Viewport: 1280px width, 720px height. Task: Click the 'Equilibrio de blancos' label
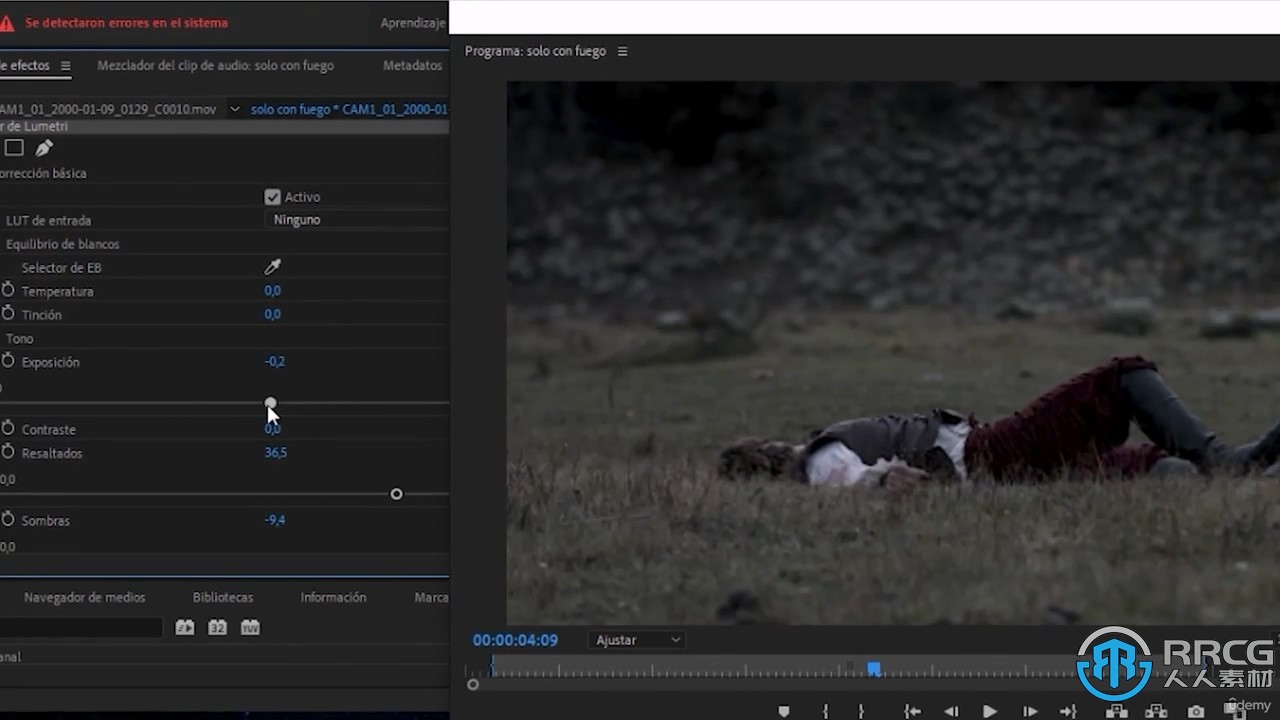tap(62, 244)
